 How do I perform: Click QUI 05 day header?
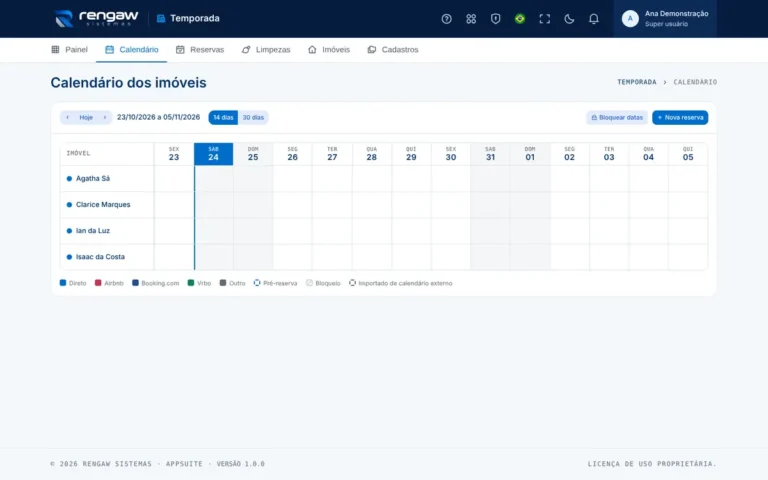coord(688,154)
